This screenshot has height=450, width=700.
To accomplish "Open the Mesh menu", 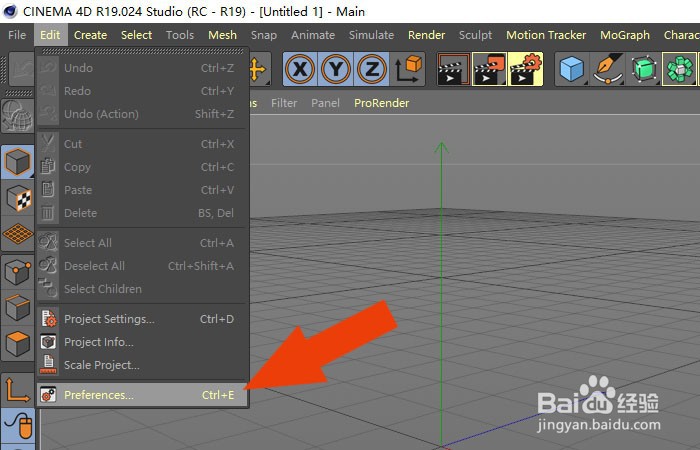I will (x=222, y=35).
